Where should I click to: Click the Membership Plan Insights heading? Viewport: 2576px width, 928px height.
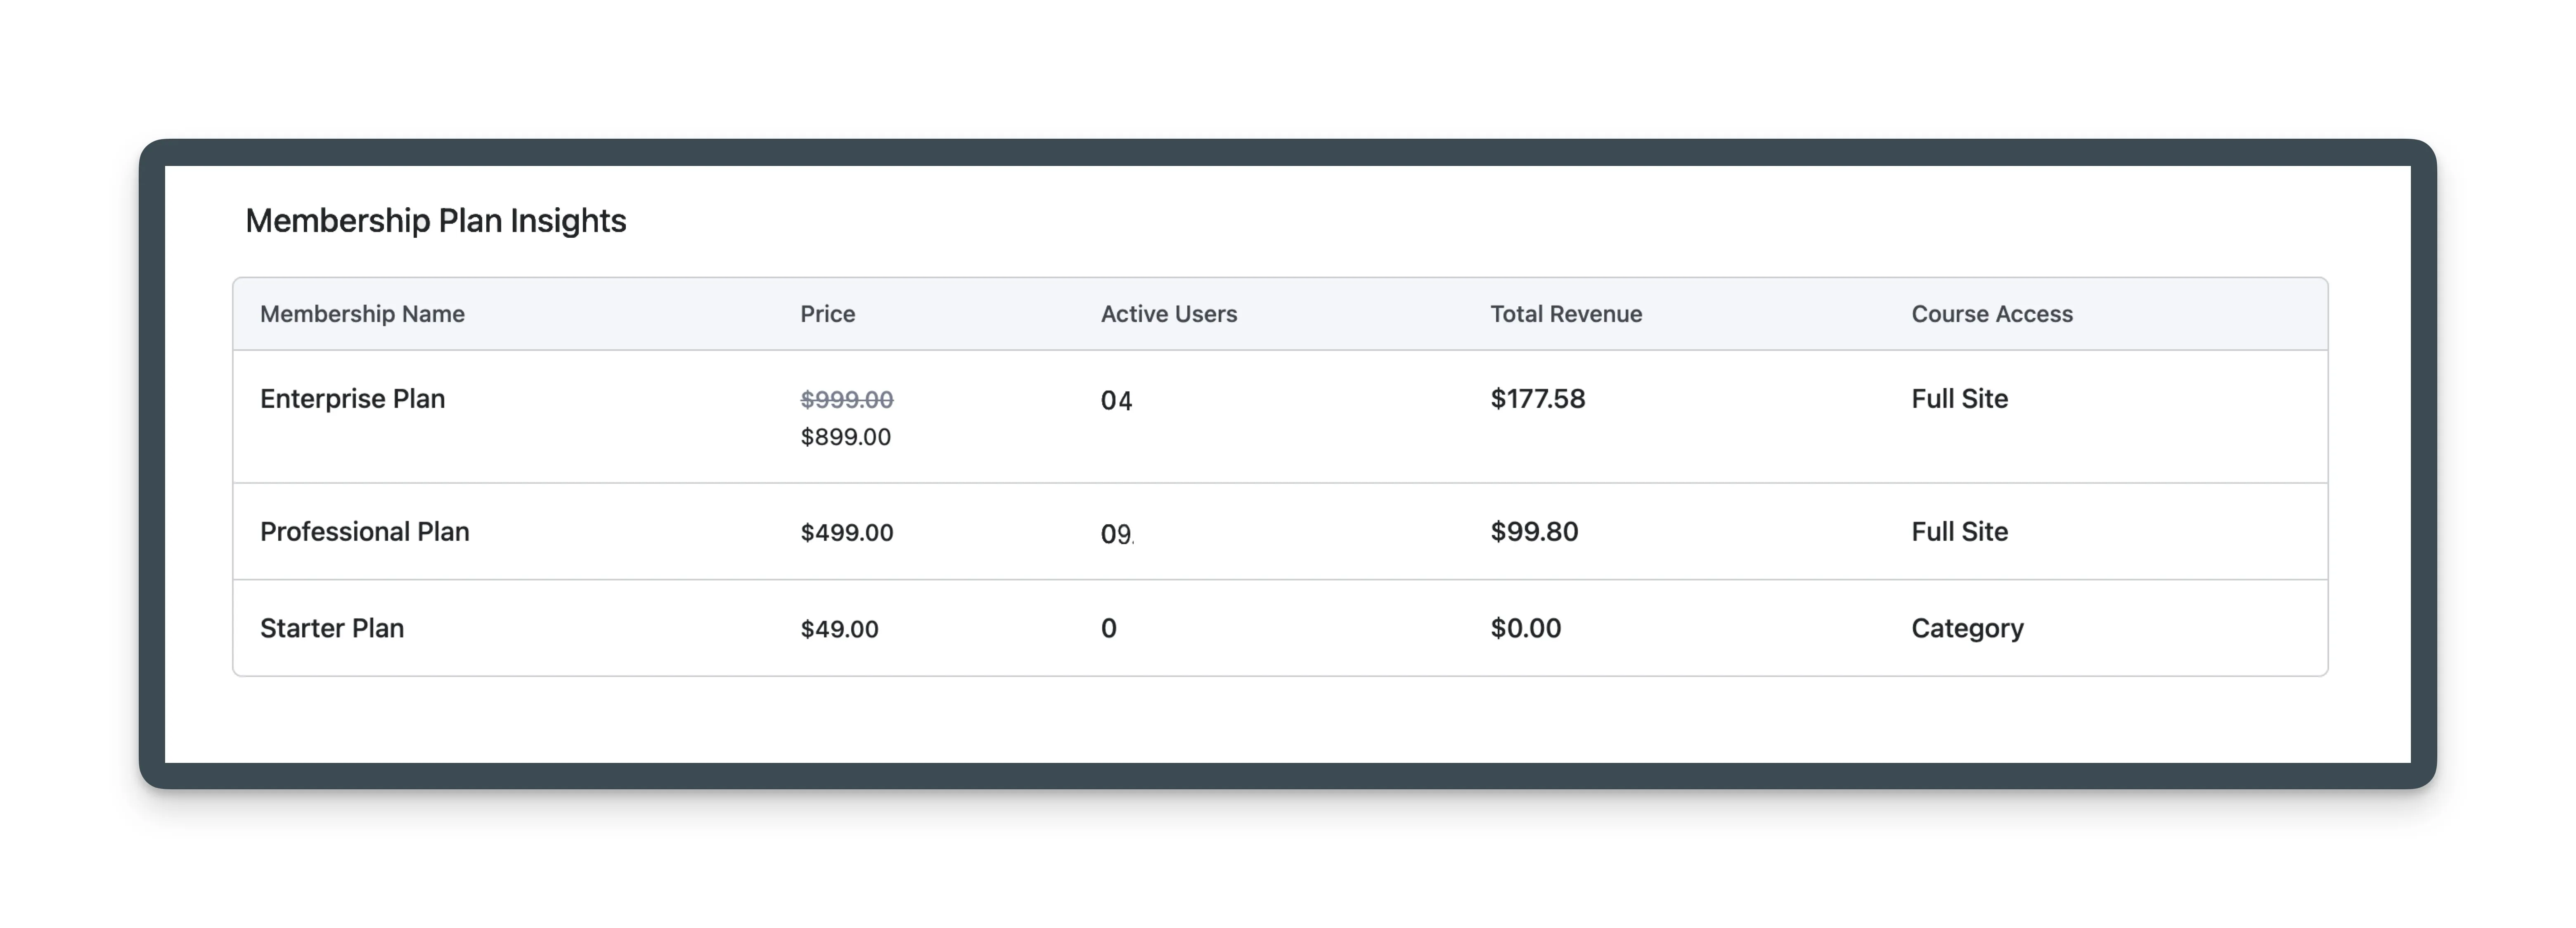coord(435,220)
